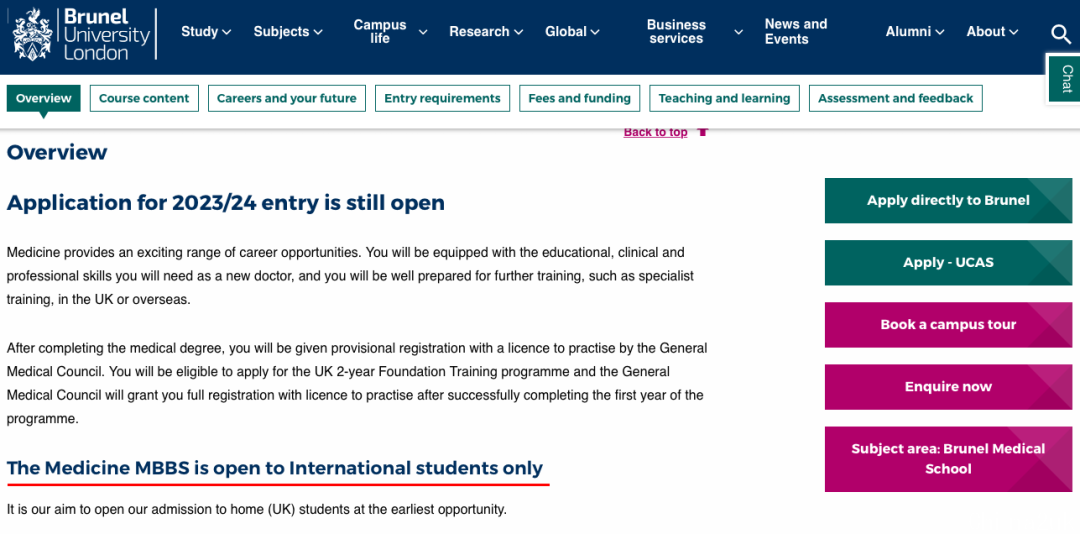
Task: Expand the Research menu chevron
Action: click(x=519, y=32)
